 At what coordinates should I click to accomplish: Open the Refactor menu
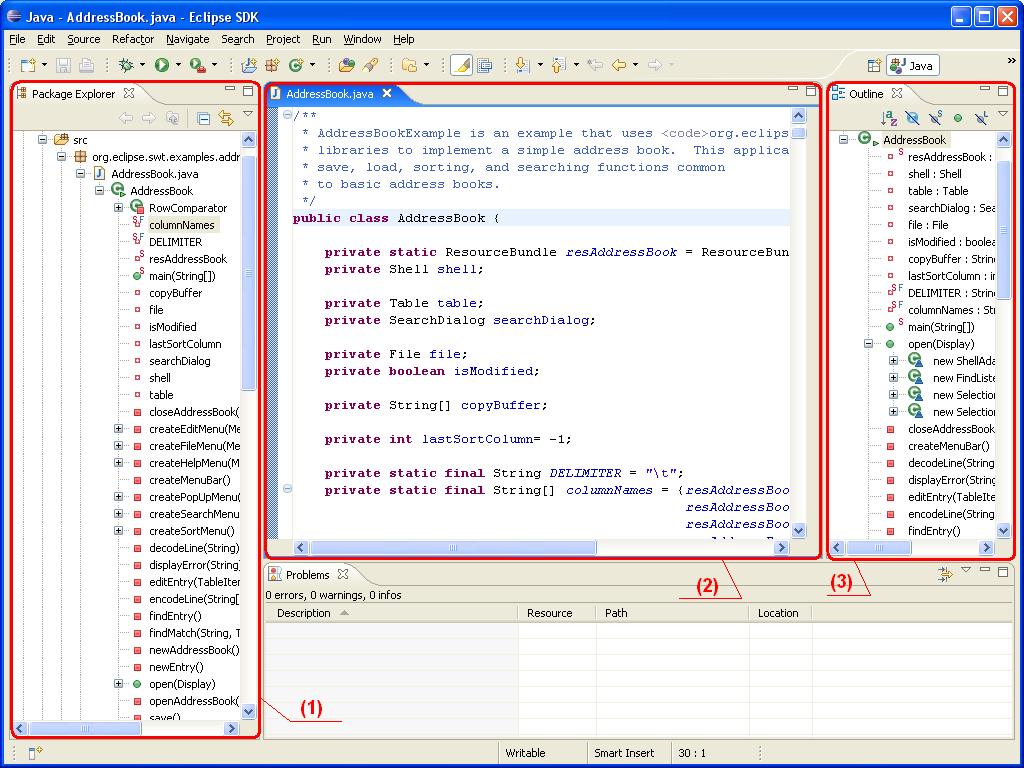(x=133, y=39)
